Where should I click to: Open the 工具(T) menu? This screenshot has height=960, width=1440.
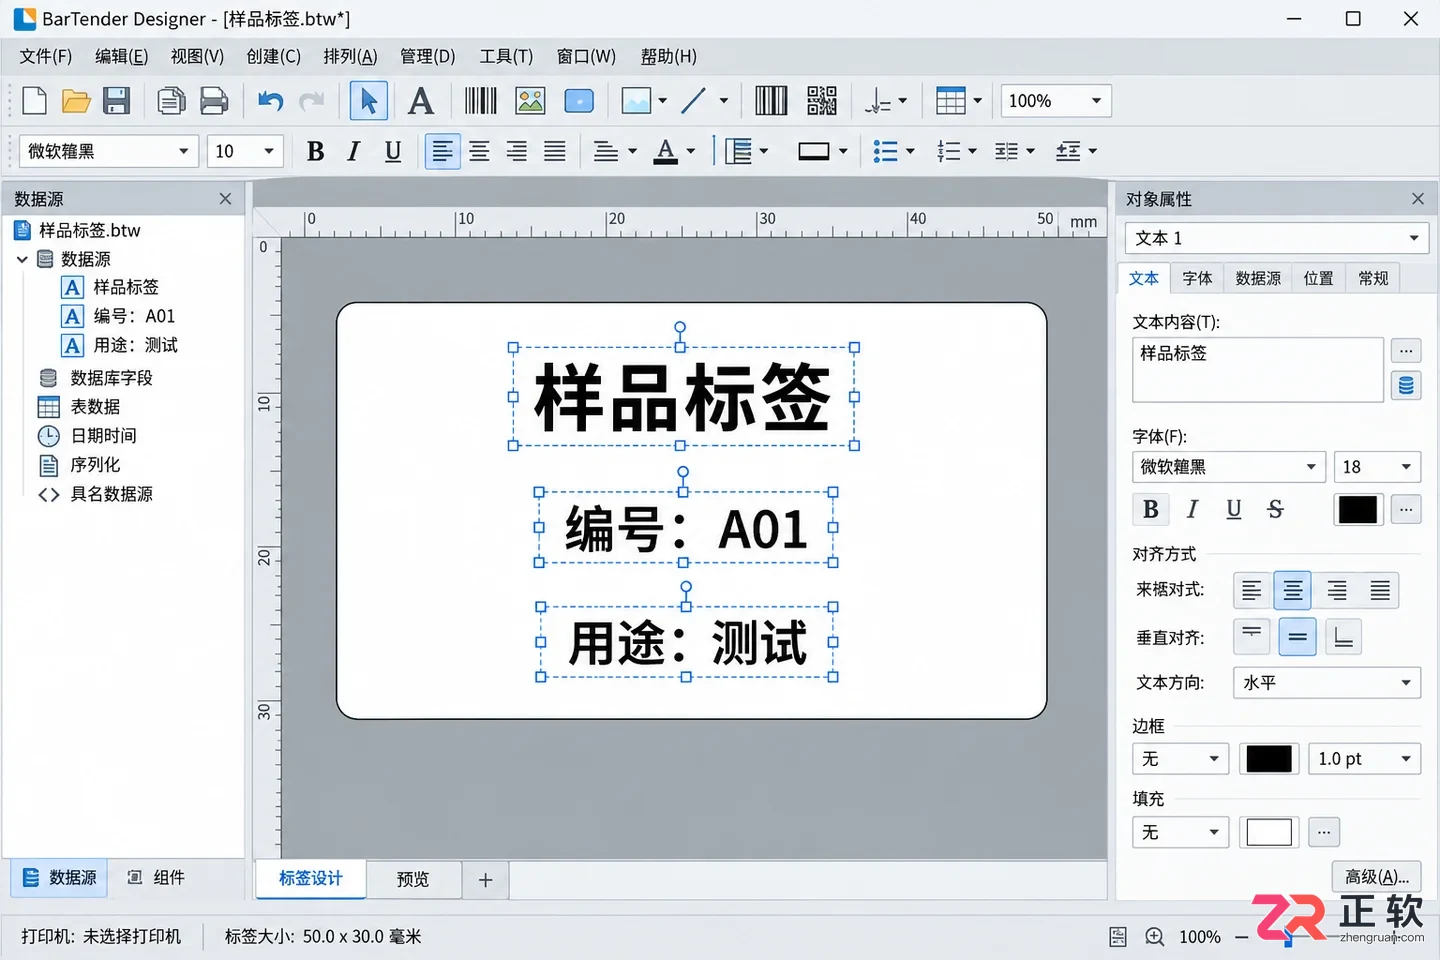(x=506, y=56)
